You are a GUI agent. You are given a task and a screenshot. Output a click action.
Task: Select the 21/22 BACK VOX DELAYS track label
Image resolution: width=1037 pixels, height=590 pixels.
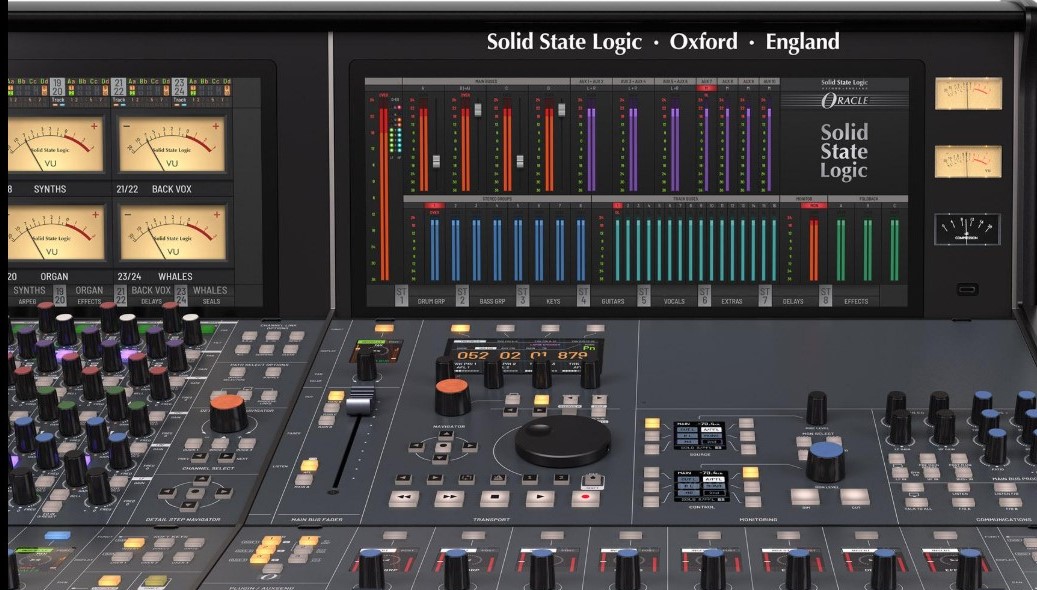[144, 295]
